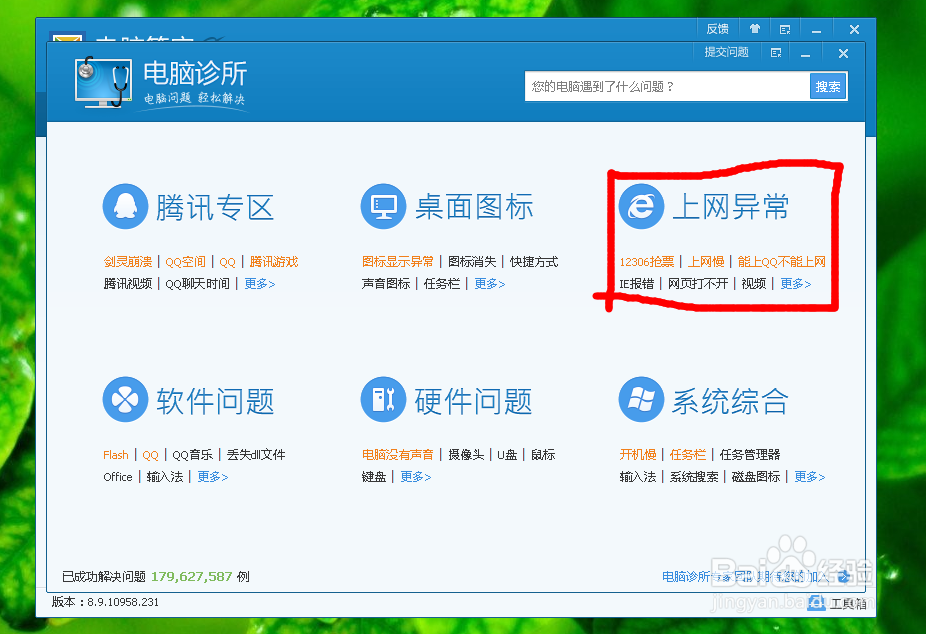Open the QQ link under 软件问题
Screen dimensions: 926x634
[151, 455]
